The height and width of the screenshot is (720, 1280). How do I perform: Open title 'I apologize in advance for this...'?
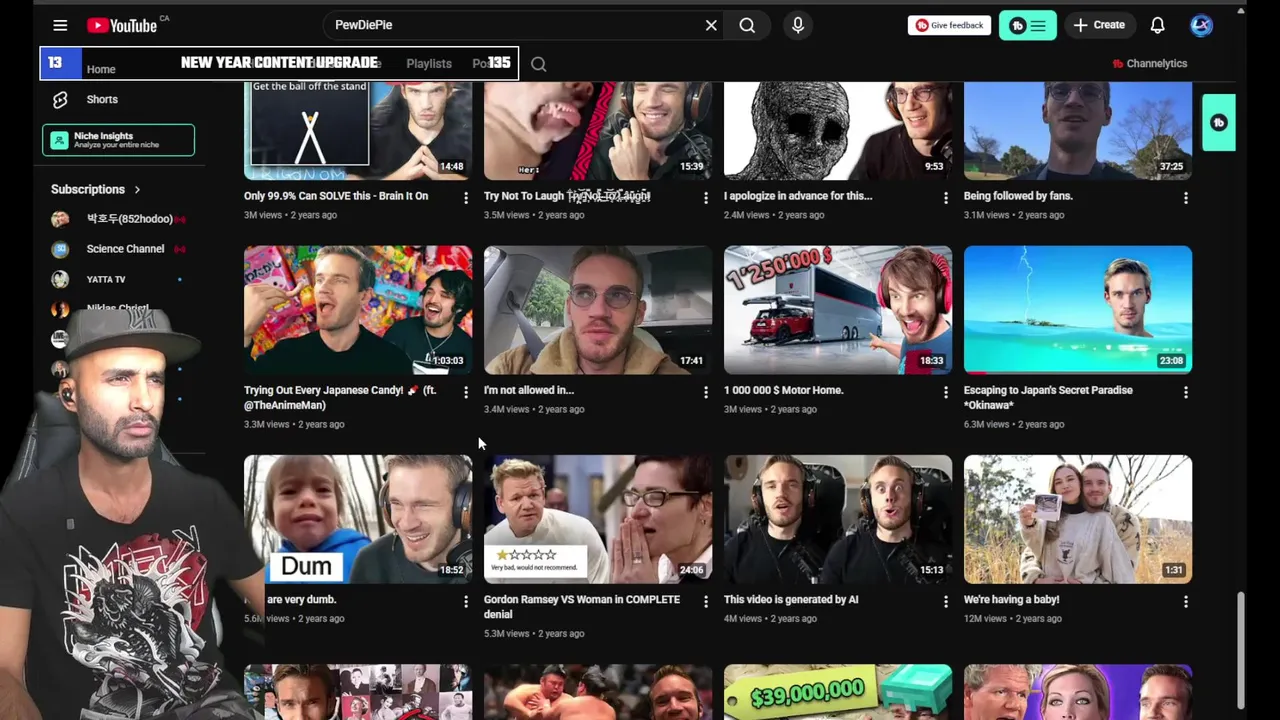(798, 196)
